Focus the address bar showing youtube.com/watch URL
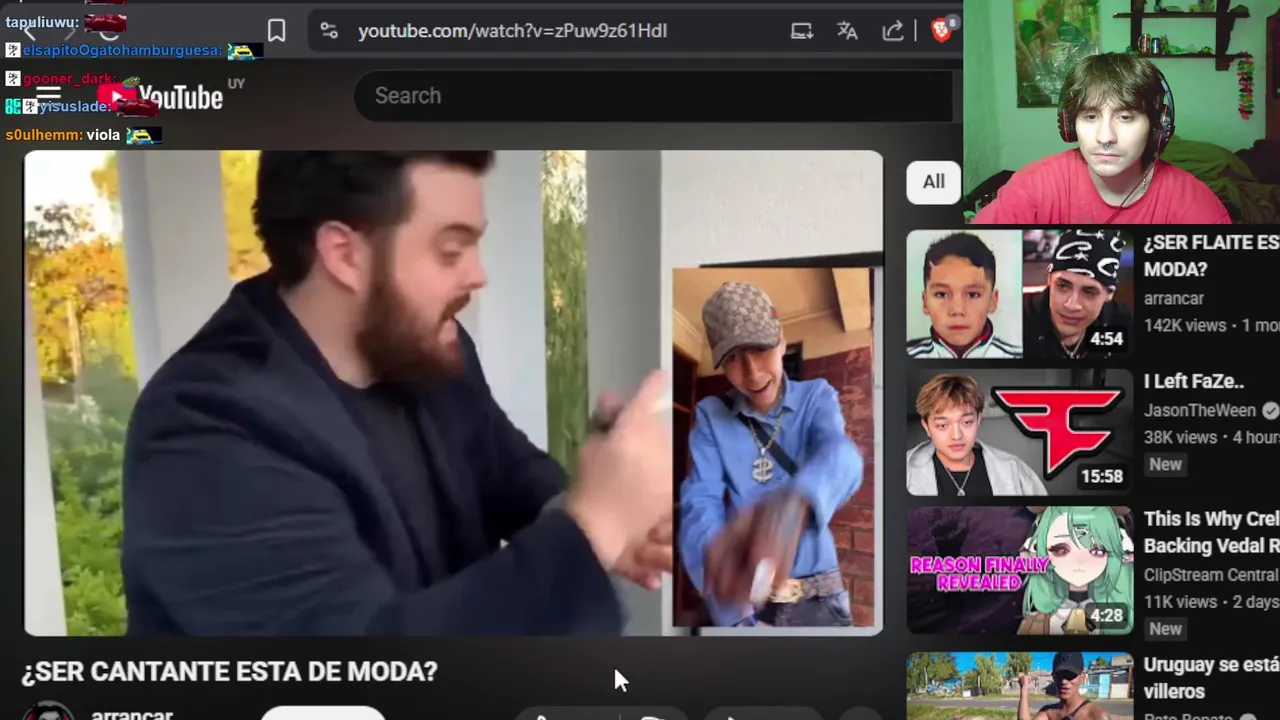Viewport: 1280px width, 720px height. pos(512,31)
